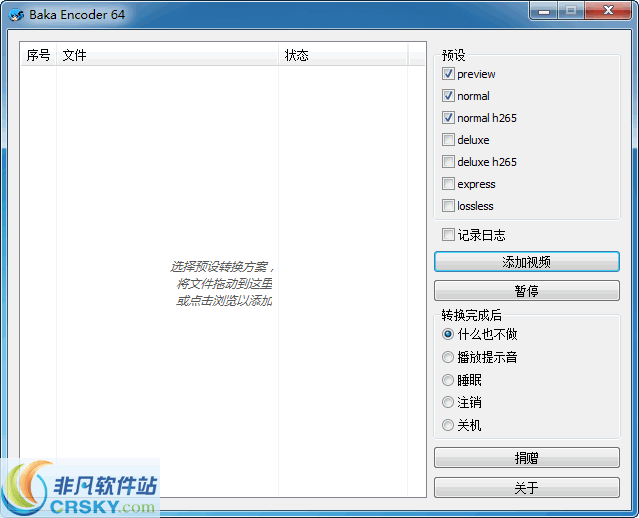
Task: Click the 状态 column header
Action: [x=343, y=55]
